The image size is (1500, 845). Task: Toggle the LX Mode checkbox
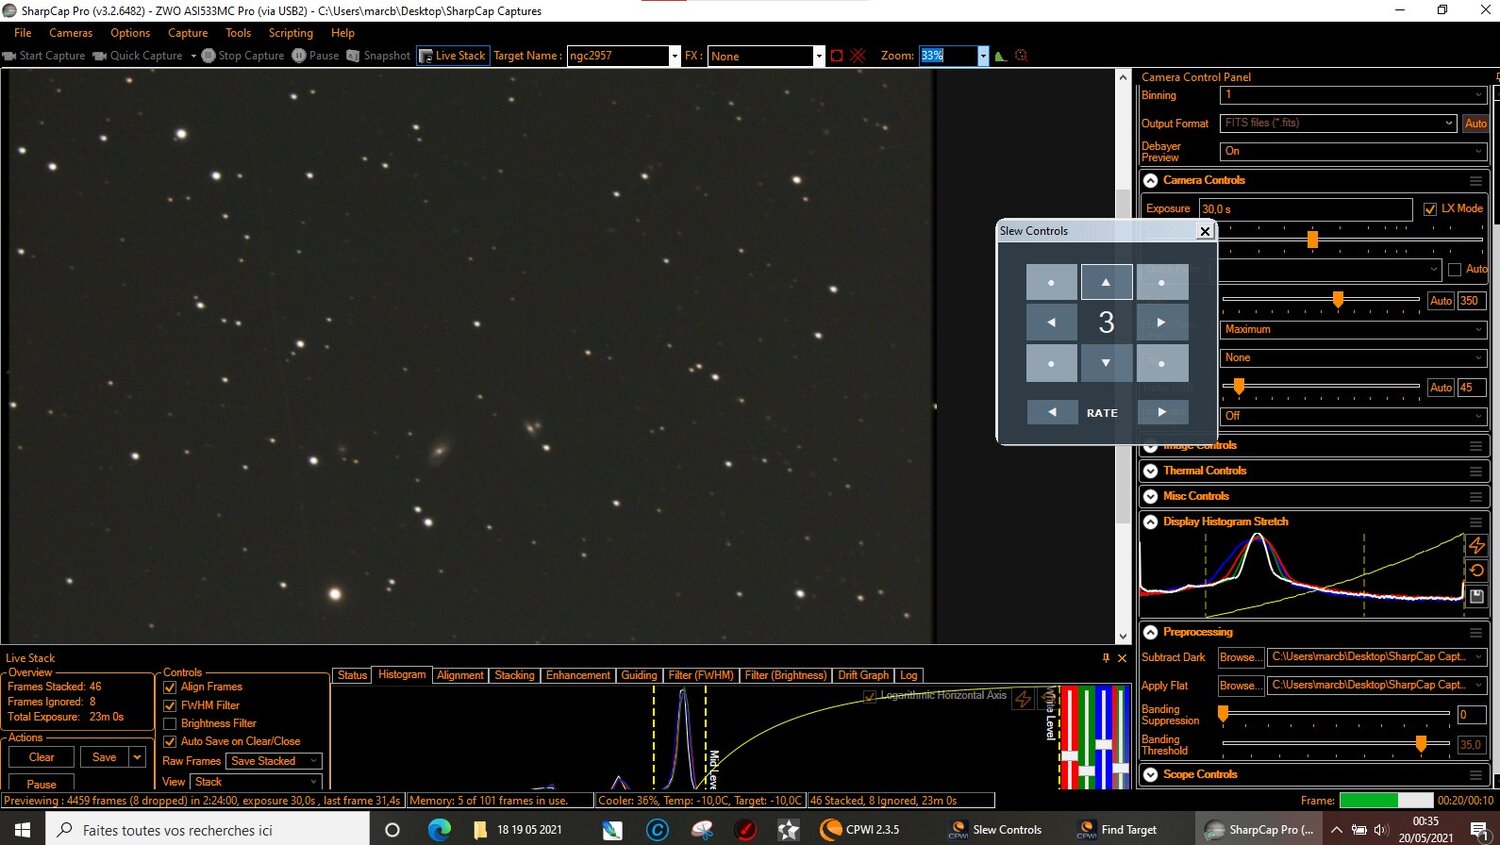(x=1430, y=208)
